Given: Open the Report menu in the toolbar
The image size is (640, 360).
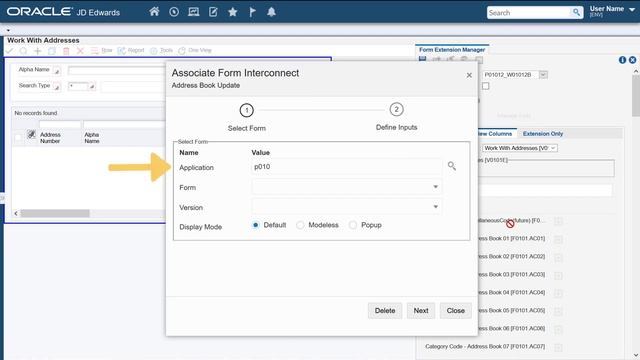Looking at the screenshot, I should tap(131, 50).
